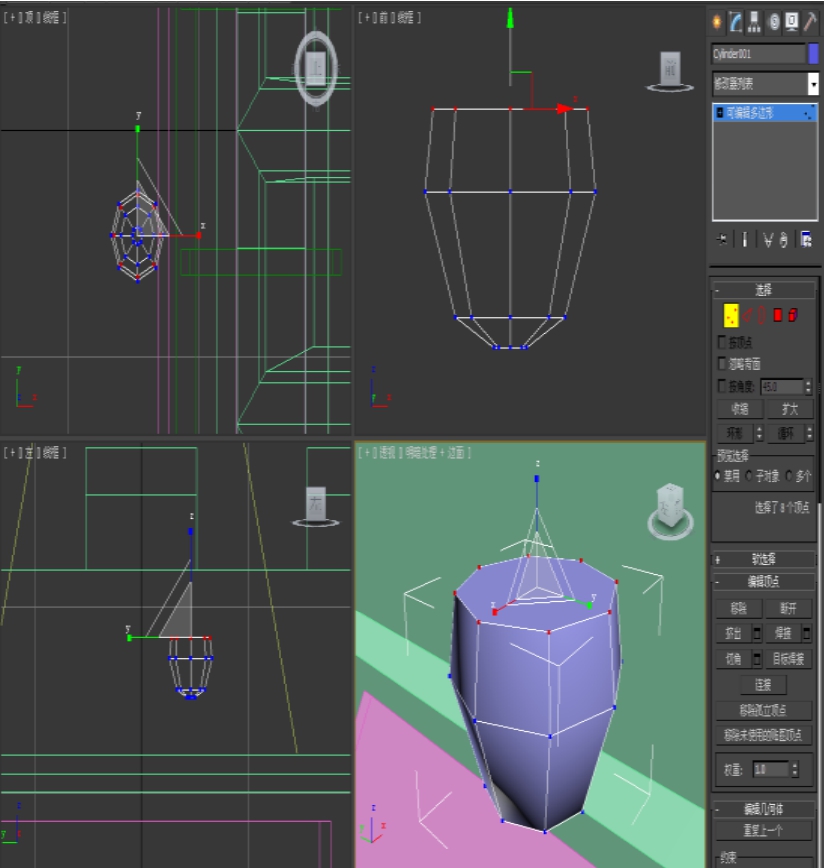Enable 按顶点 (By Vertex) checkbox
Screen dimensions: 824x868
point(722,342)
